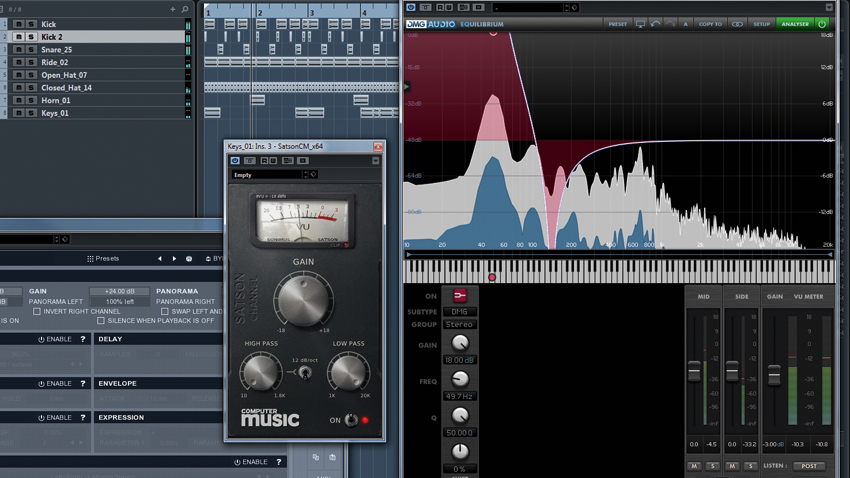Screen dimensions: 850x478
Task: Click COPY TO in Equilibrium toolbar
Action: pos(710,24)
